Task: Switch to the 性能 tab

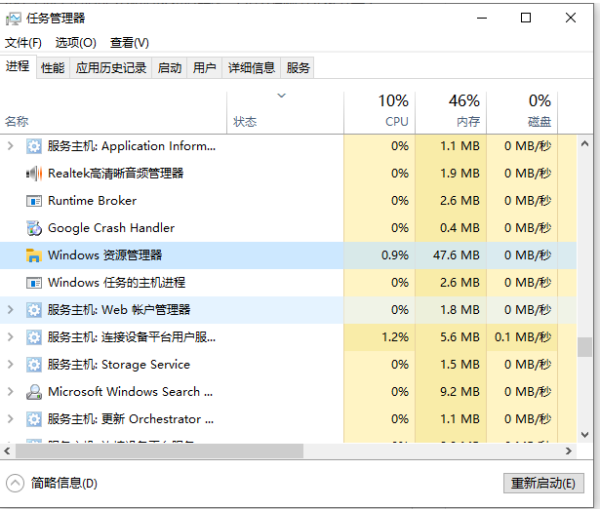Action: coord(53,68)
